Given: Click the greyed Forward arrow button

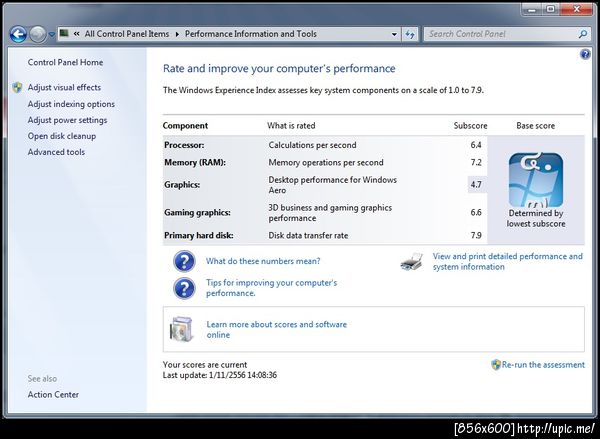Looking at the screenshot, I should click(38, 34).
